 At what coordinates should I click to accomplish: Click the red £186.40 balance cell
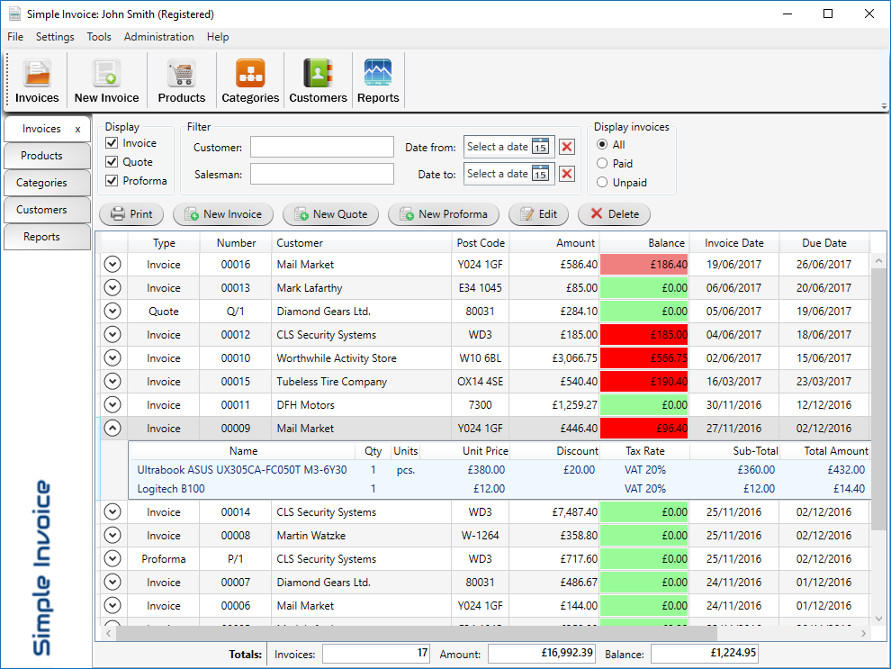[x=644, y=264]
